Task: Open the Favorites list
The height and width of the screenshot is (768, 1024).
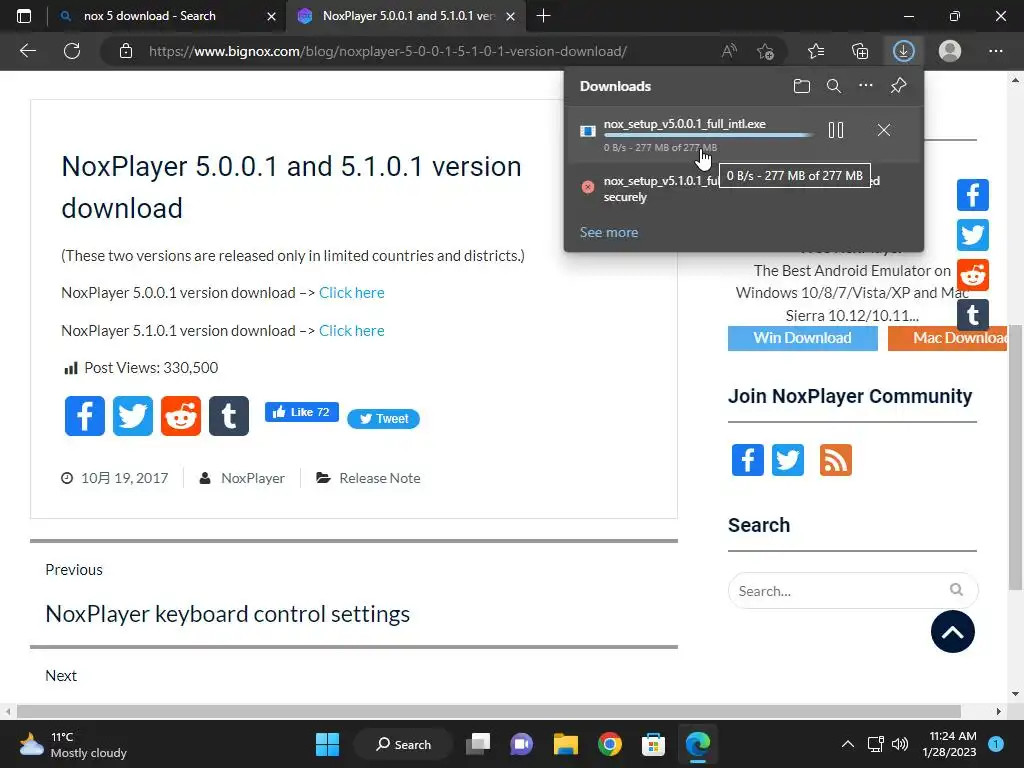Action: coord(816,51)
